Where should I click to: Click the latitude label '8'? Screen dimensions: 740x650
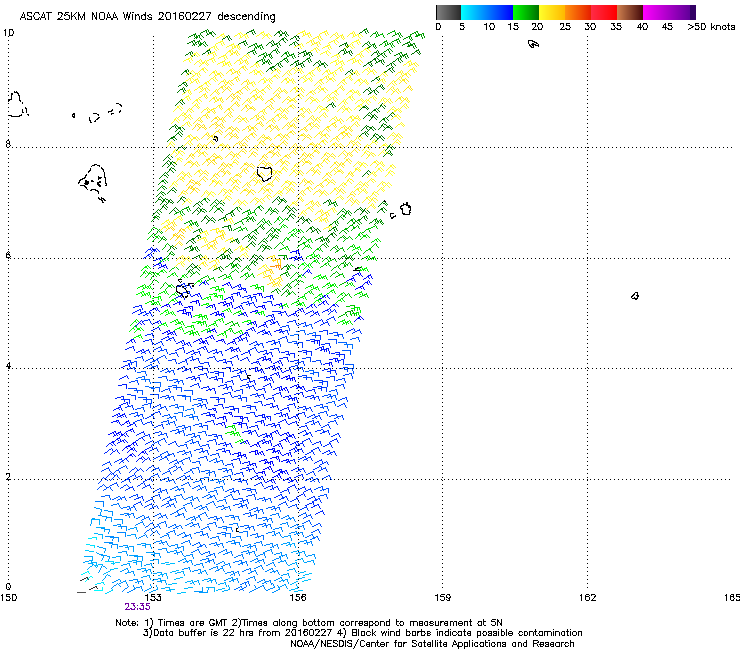[8, 144]
